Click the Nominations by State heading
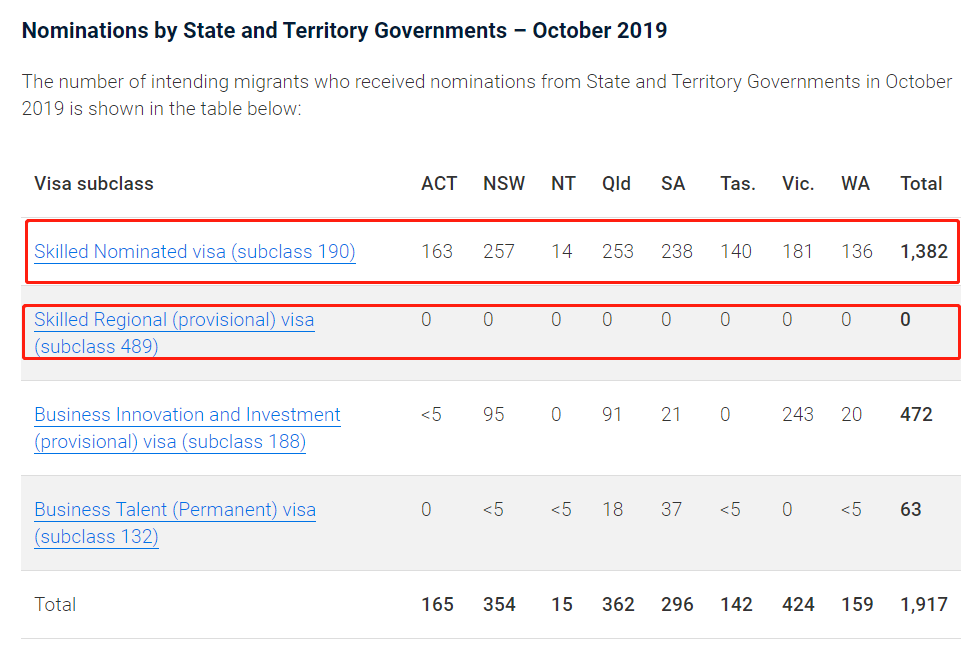The image size is (977, 647). point(344,30)
